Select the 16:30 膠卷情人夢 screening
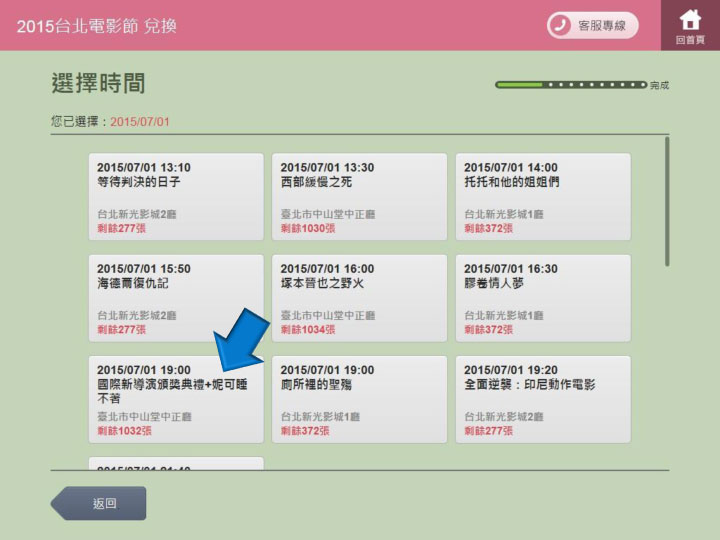This screenshot has width=720, height=540. 543,298
